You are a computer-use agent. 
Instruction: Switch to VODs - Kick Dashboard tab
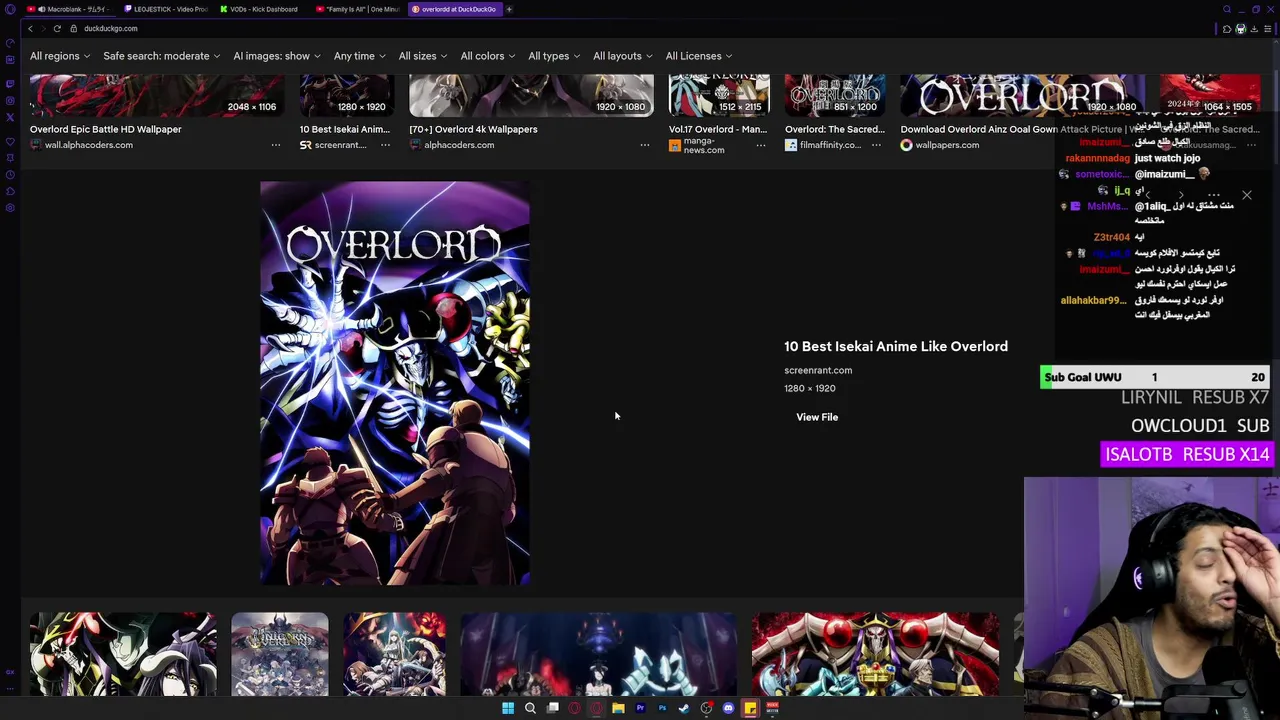tap(262, 9)
